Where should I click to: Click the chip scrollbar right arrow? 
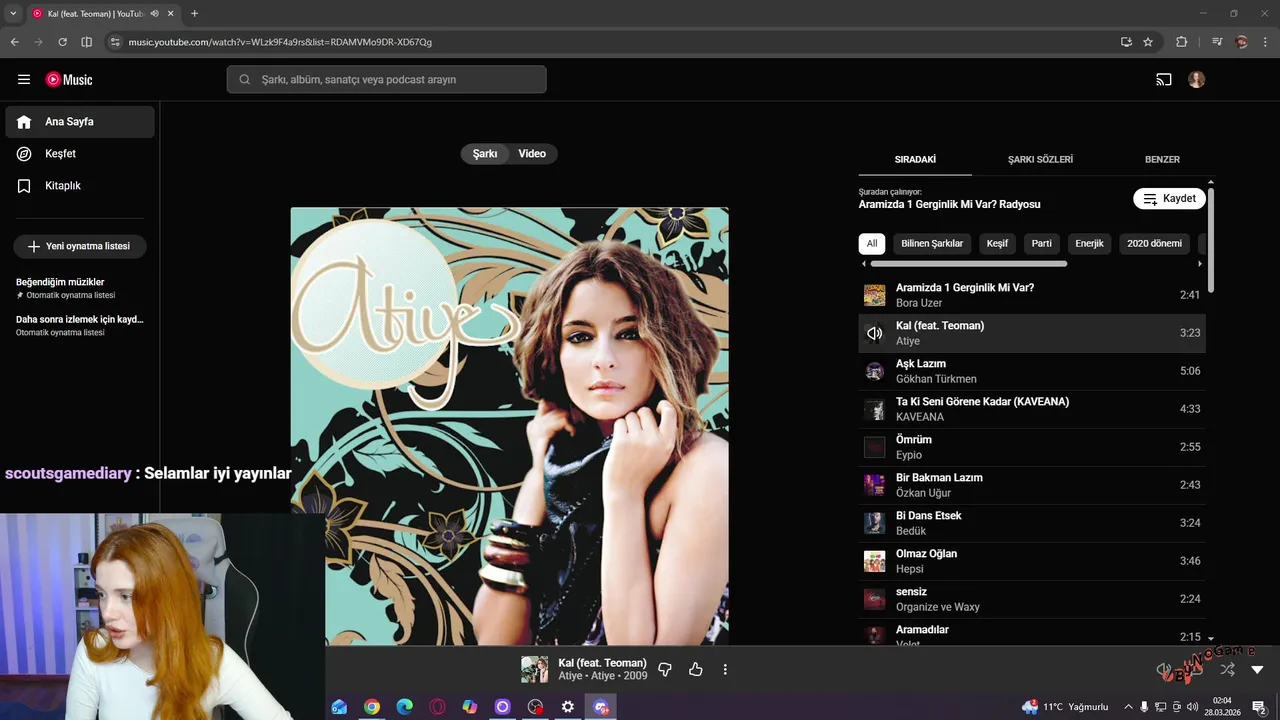(1200, 264)
